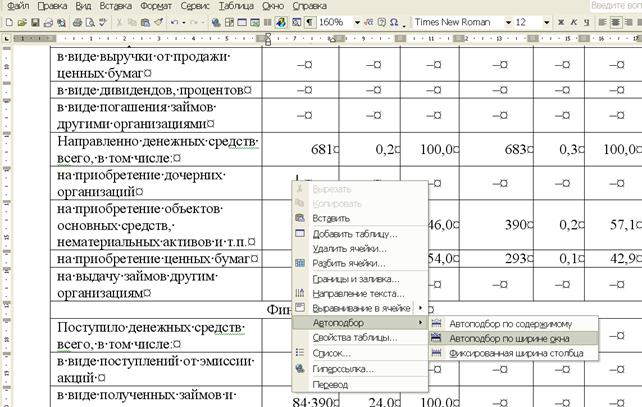Select Перевод in context menu

point(360,384)
